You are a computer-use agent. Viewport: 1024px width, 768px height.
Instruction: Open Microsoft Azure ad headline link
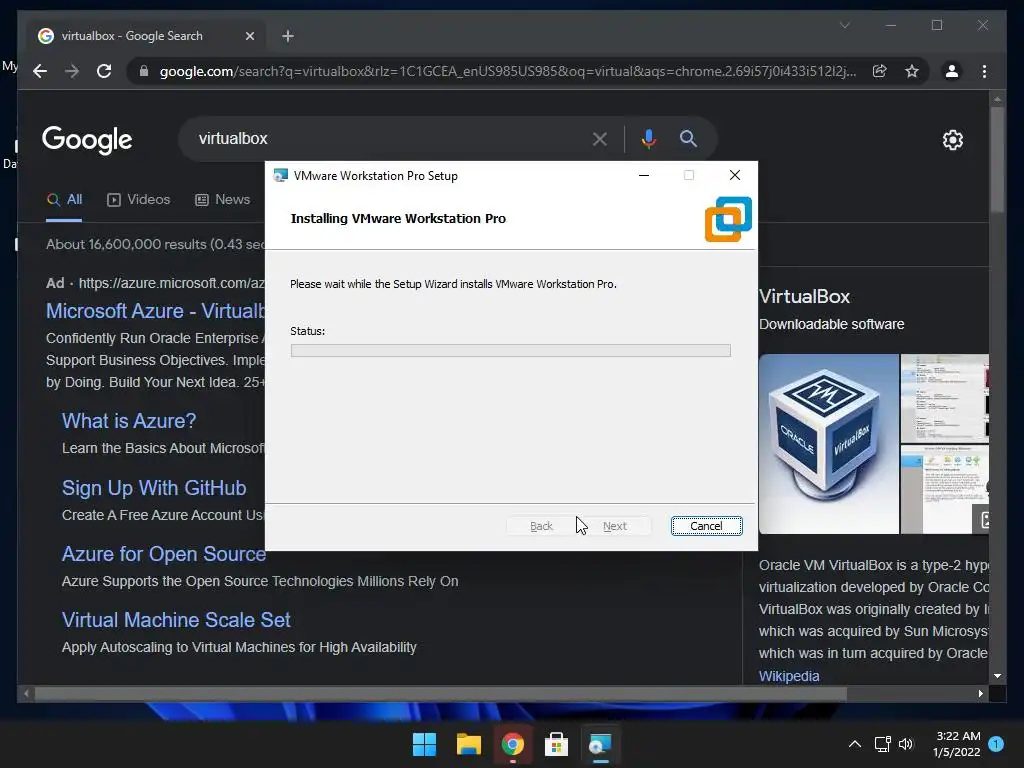(155, 311)
